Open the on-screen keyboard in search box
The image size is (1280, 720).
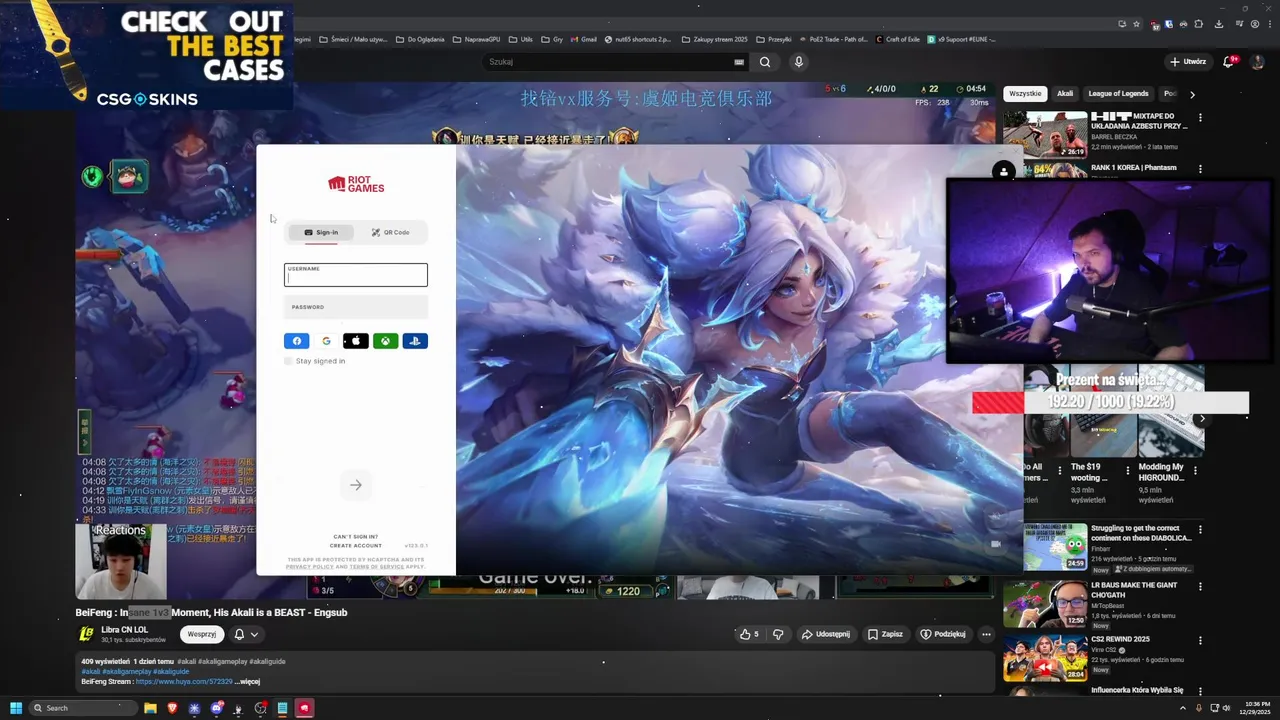pos(739,62)
